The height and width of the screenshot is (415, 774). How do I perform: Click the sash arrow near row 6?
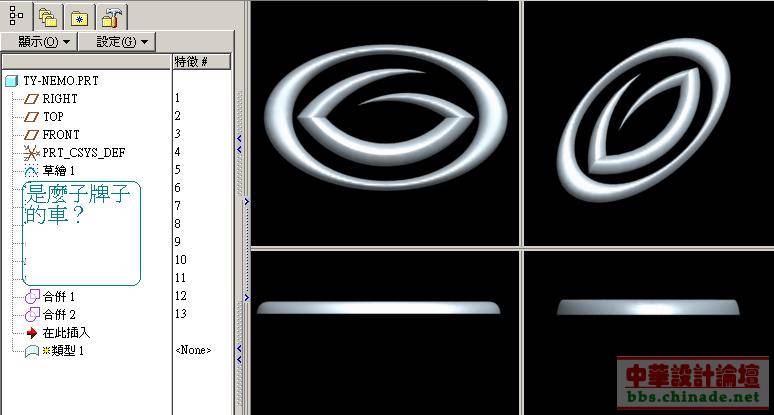(x=246, y=202)
